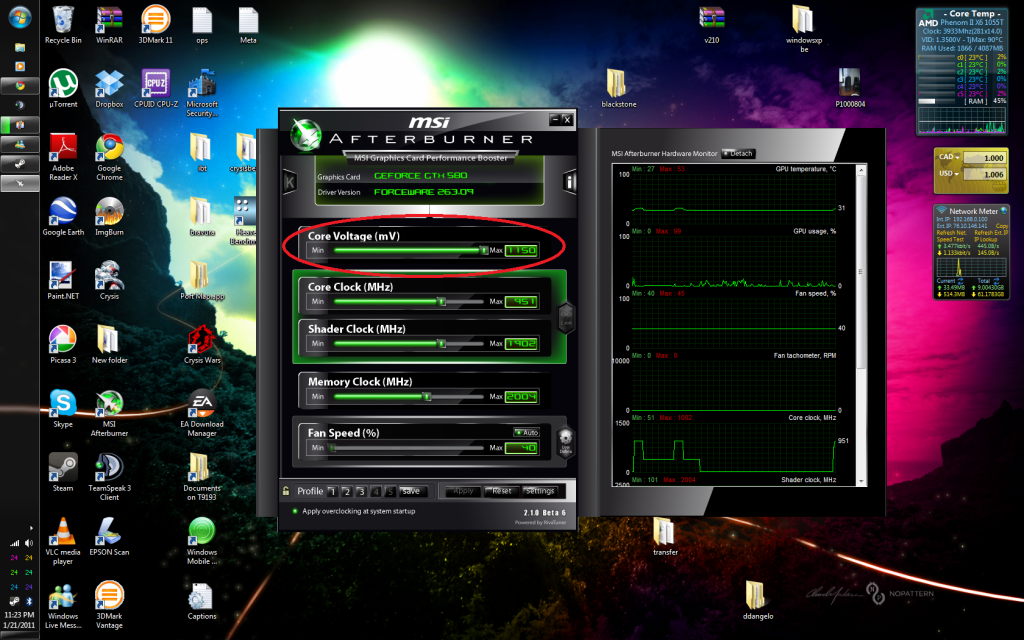
Task: Select the Crysis desktop icon
Action: [x=109, y=281]
